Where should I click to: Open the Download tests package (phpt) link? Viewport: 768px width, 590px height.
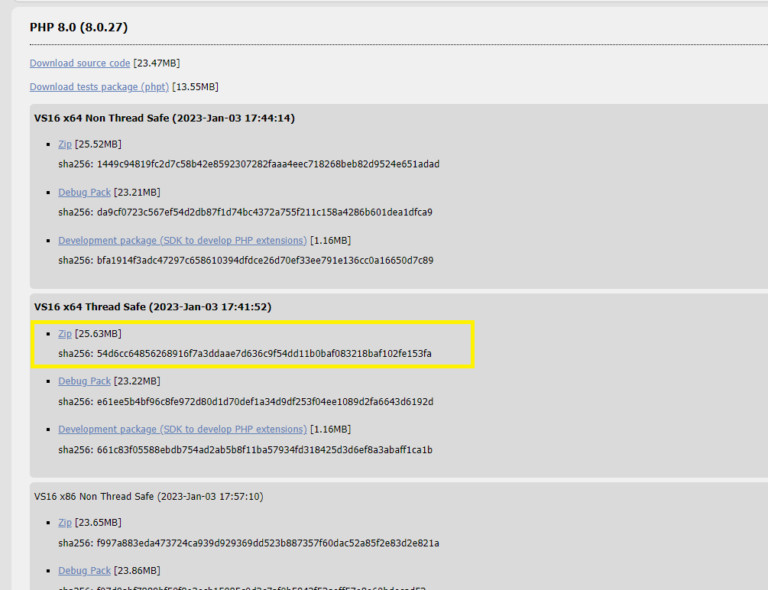(99, 87)
